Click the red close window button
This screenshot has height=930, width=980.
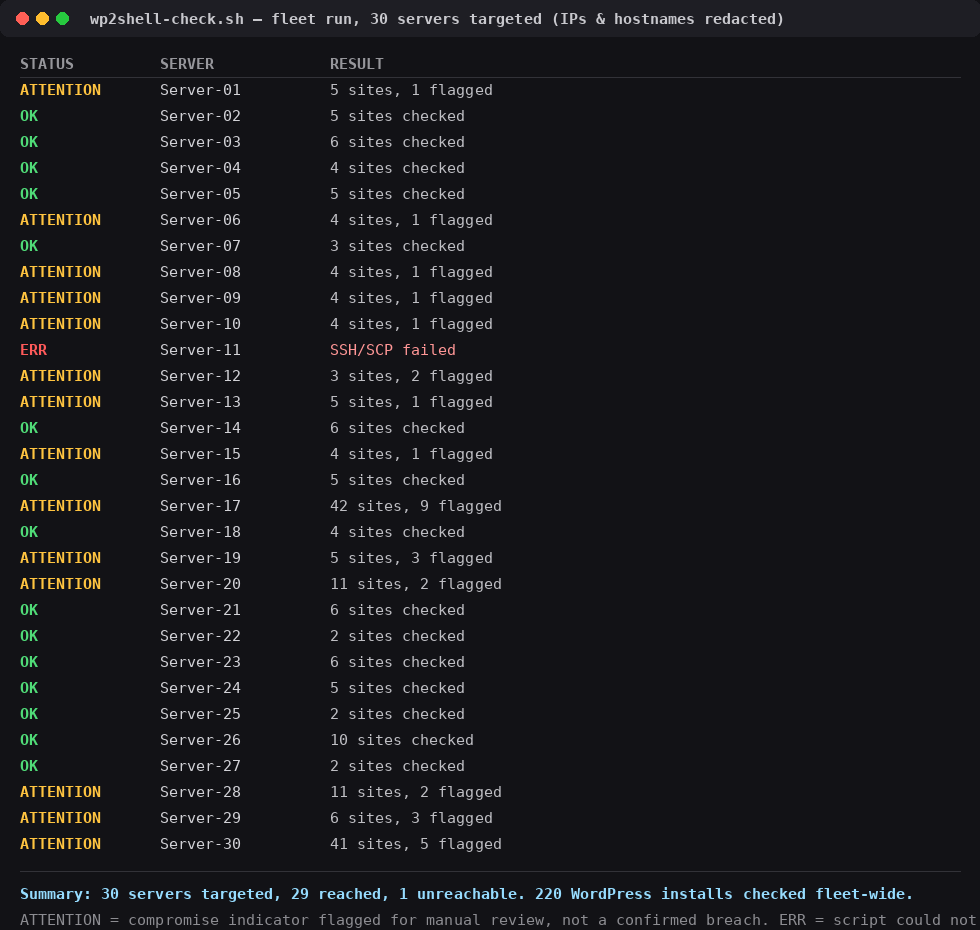(22, 19)
